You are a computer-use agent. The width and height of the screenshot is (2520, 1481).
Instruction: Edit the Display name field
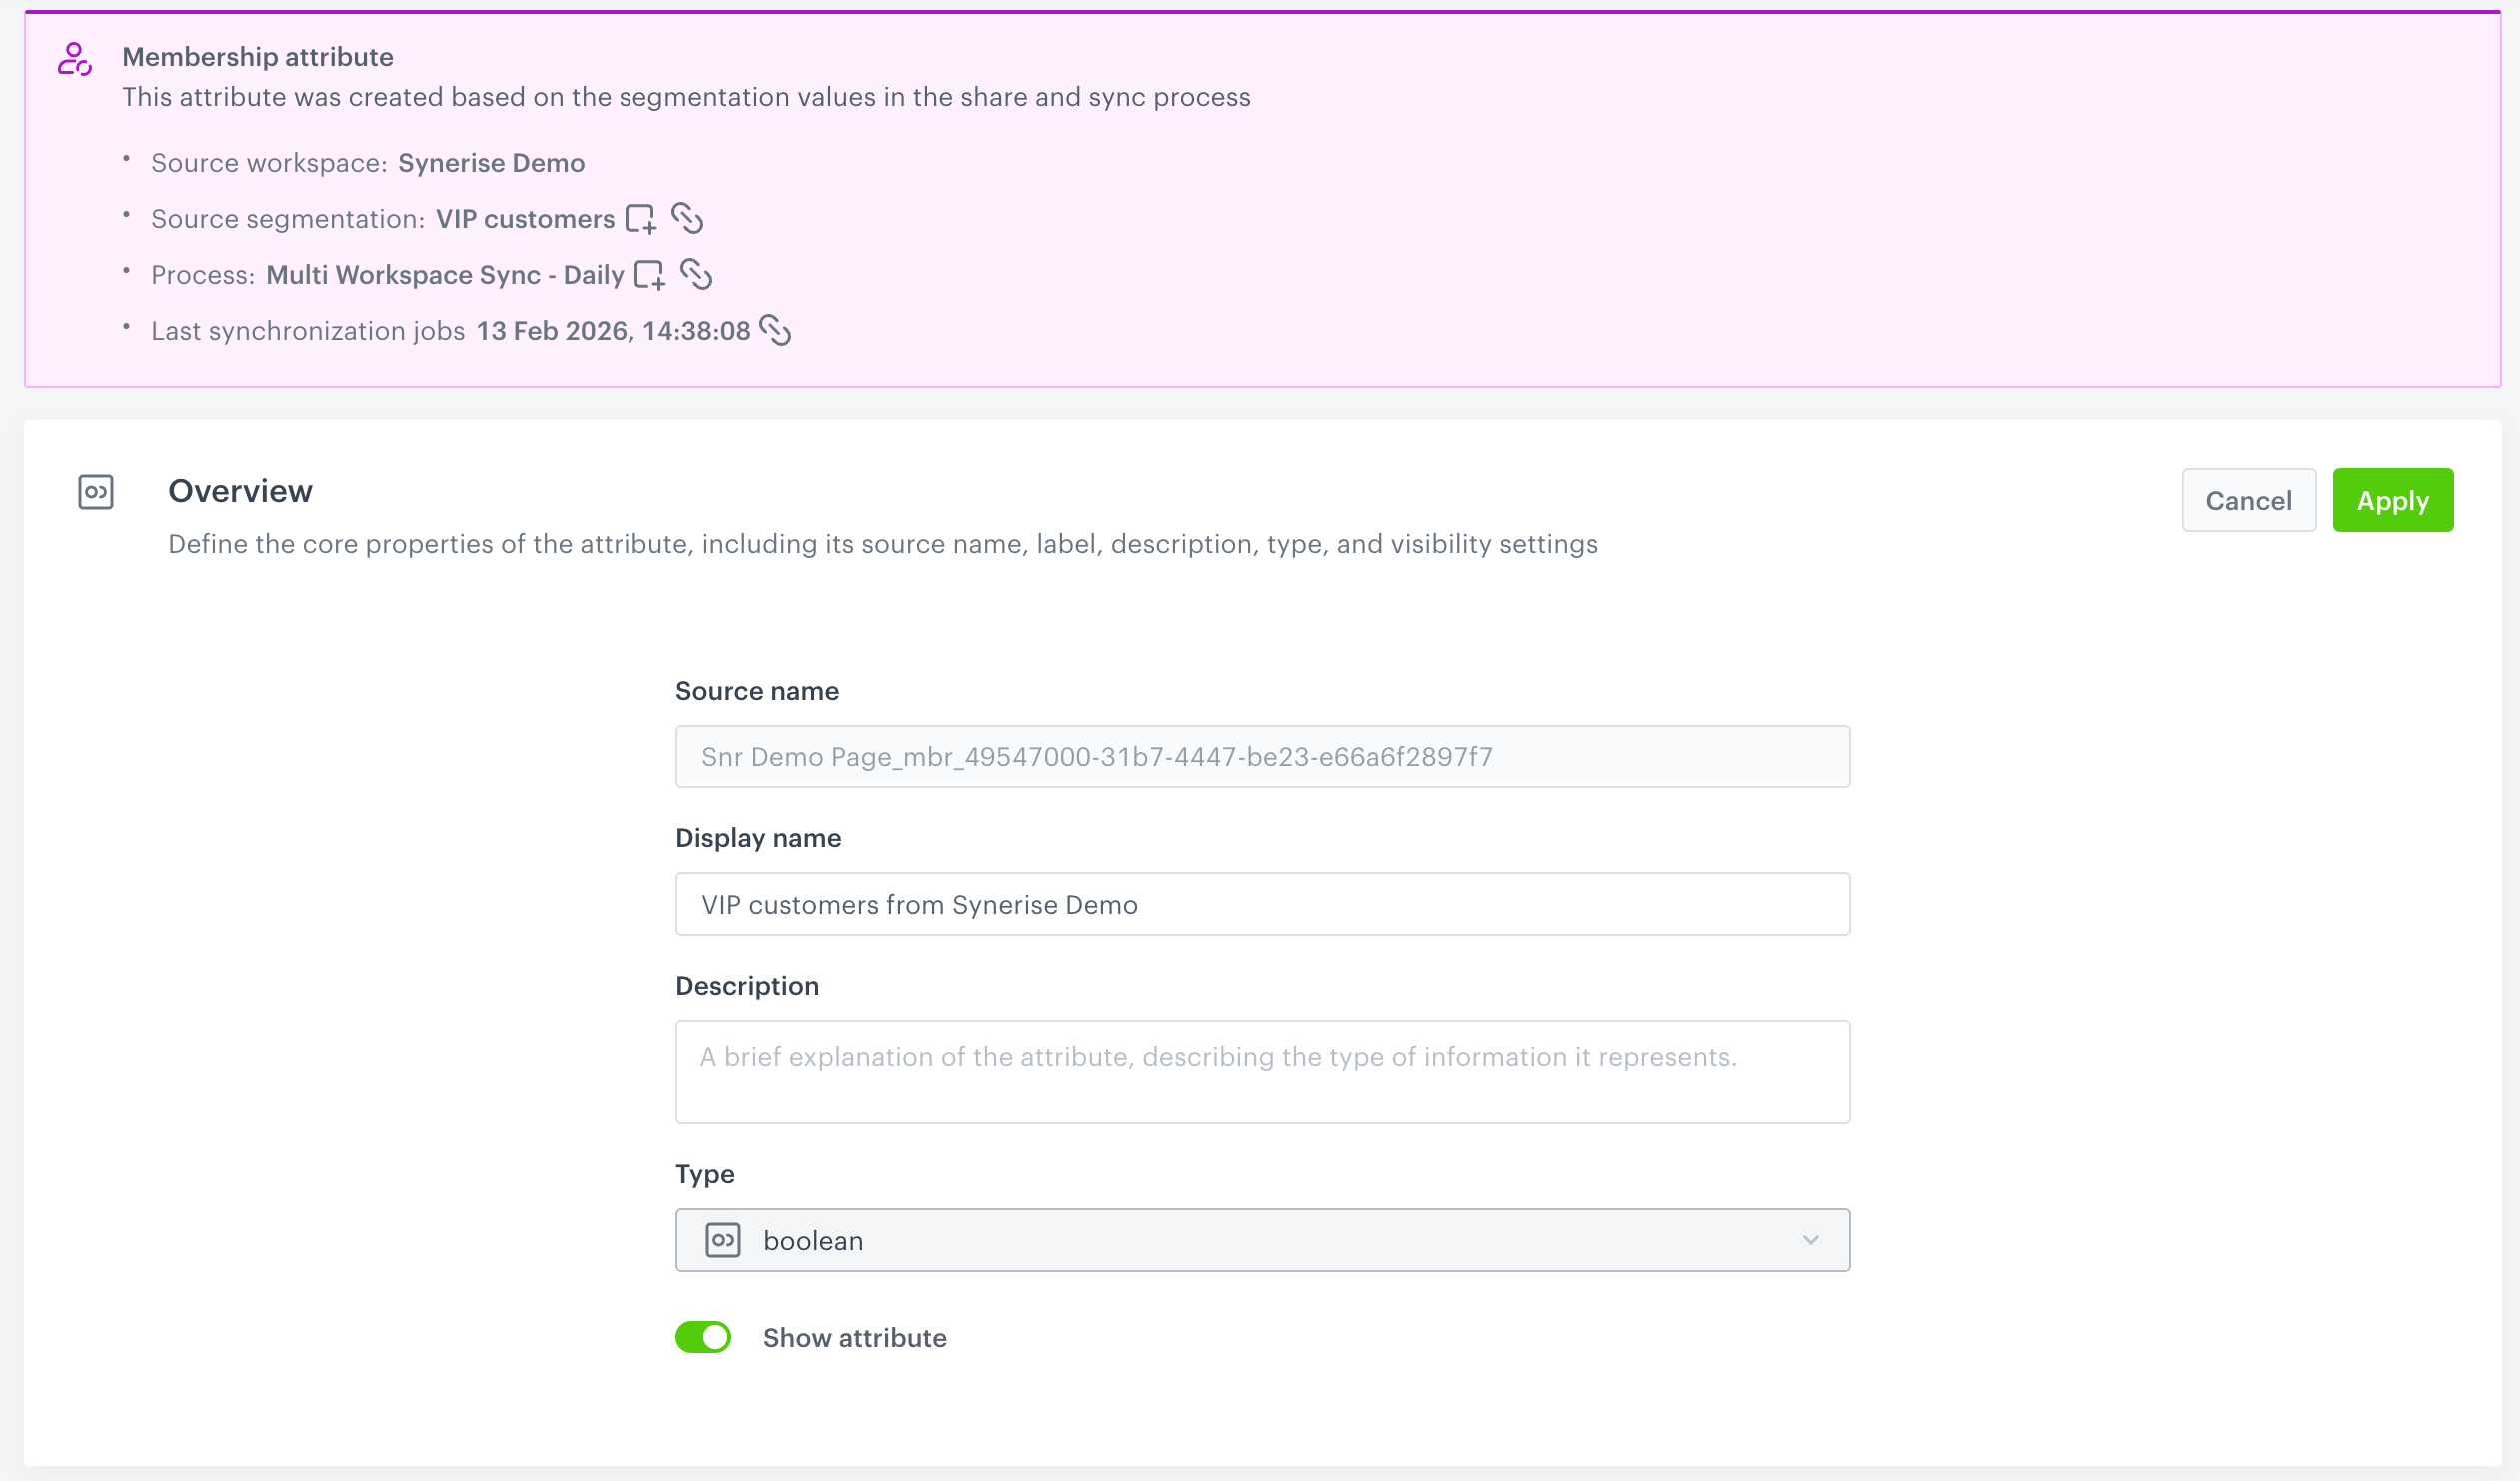(1262, 904)
